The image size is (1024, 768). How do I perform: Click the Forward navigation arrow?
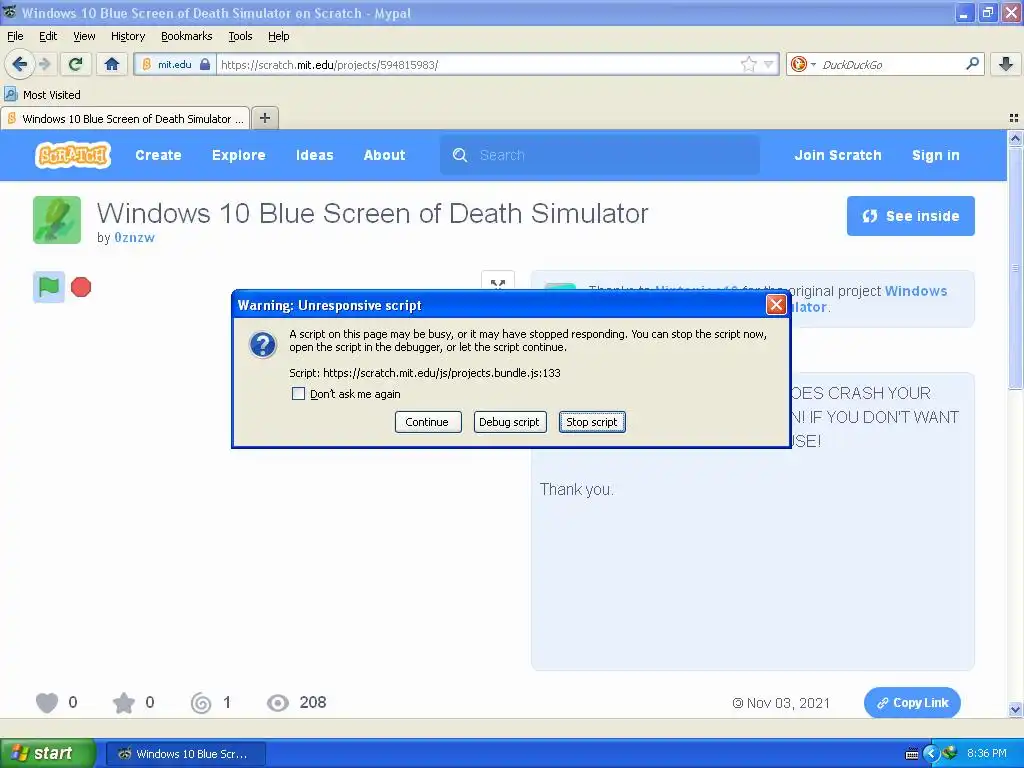point(44,64)
